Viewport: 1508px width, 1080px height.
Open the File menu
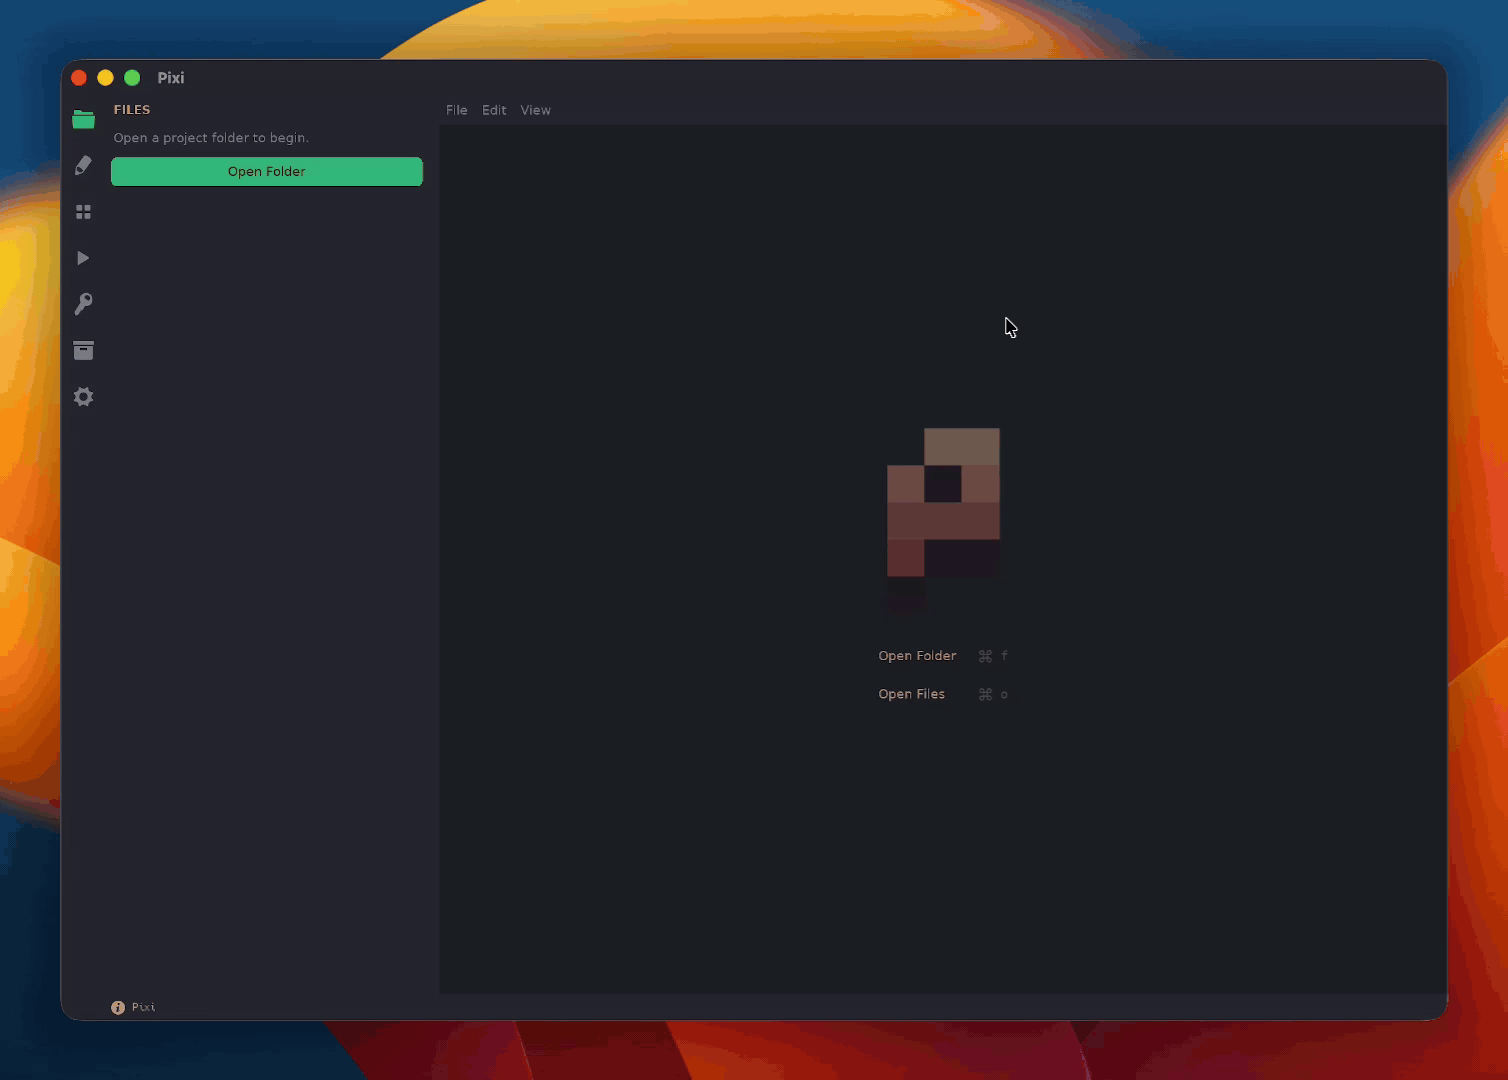[456, 110]
